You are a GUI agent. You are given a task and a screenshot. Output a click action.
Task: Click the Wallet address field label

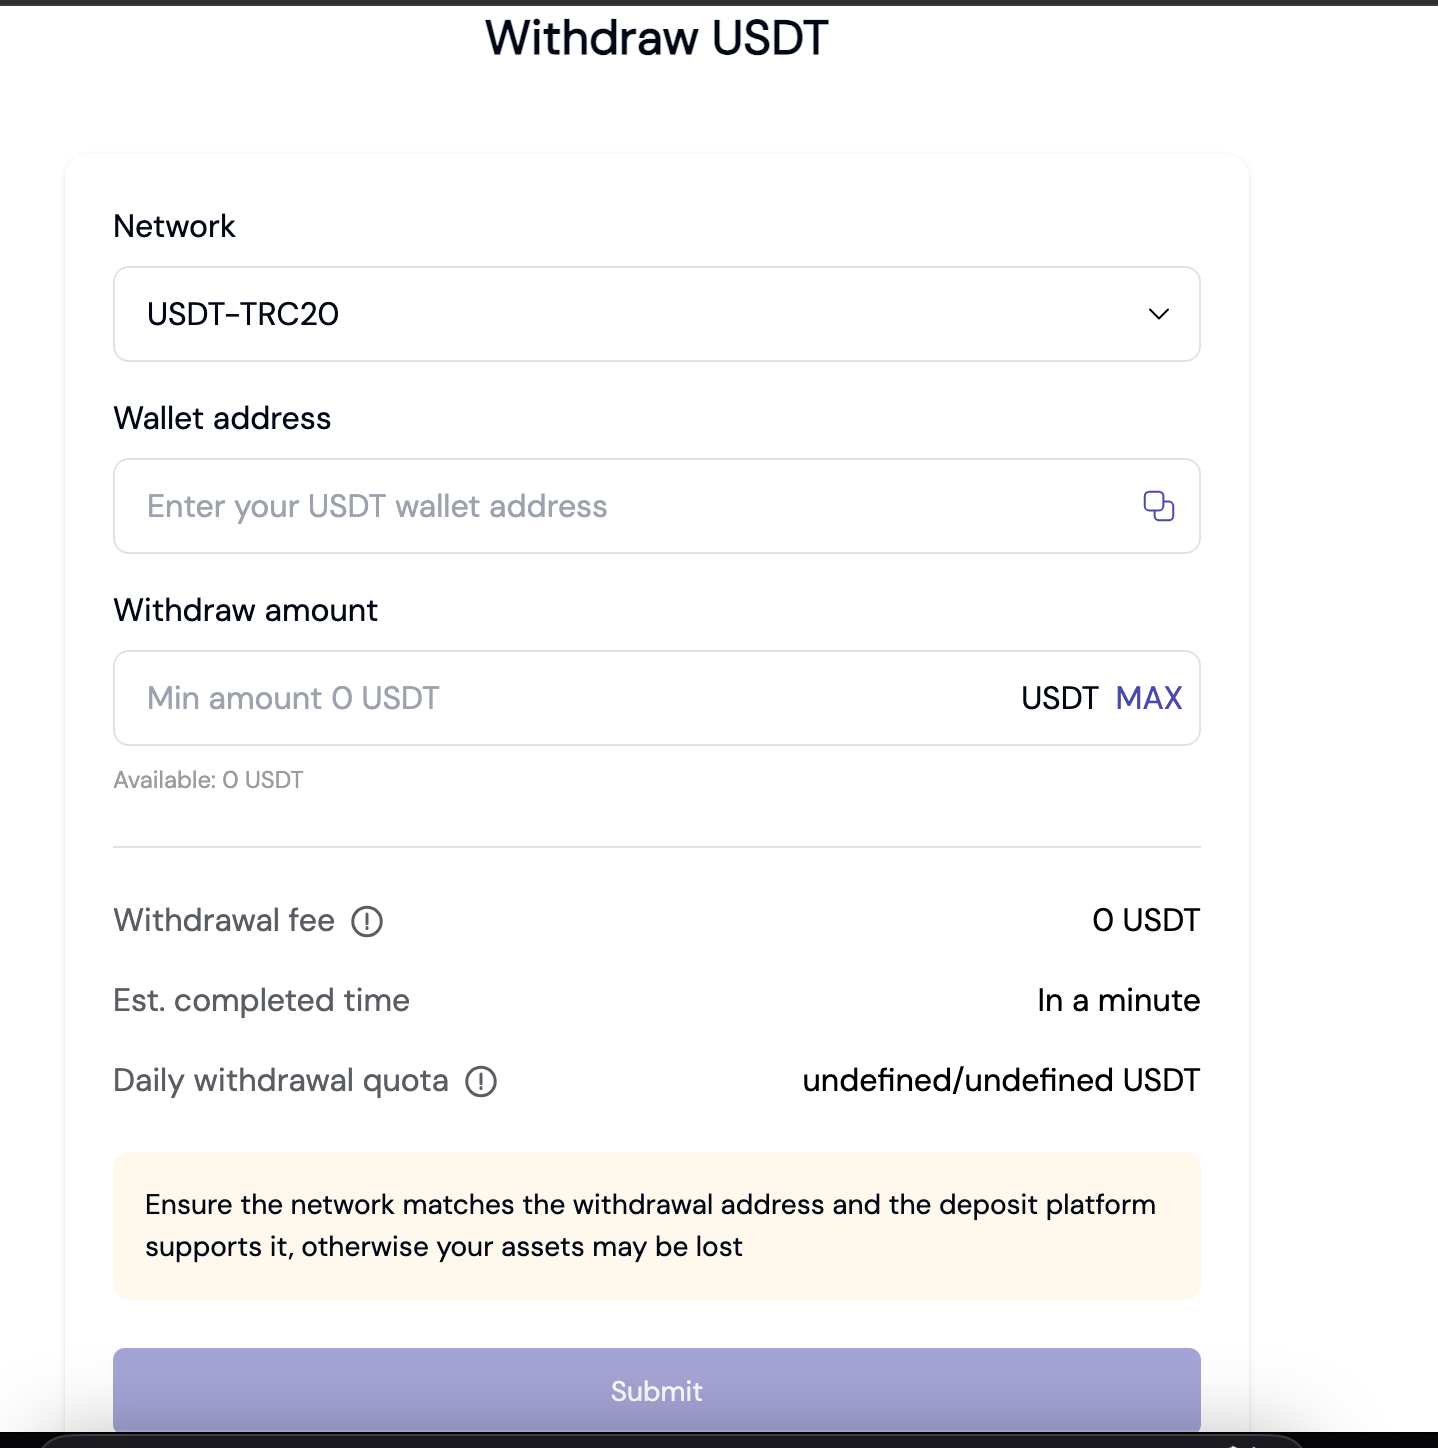222,418
